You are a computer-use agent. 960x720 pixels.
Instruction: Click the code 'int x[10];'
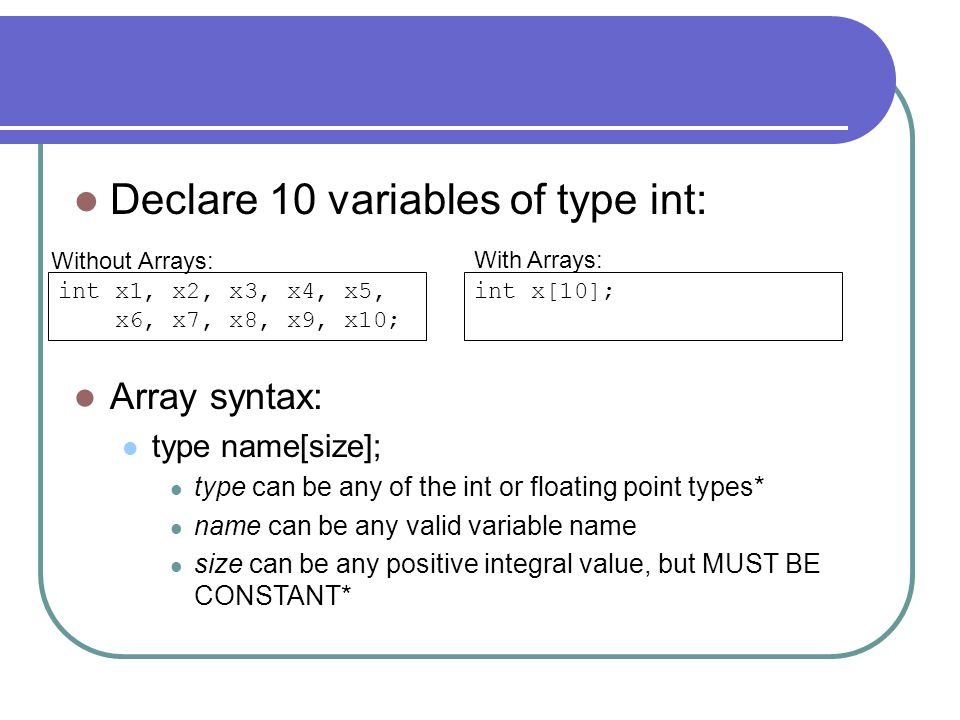tap(544, 290)
